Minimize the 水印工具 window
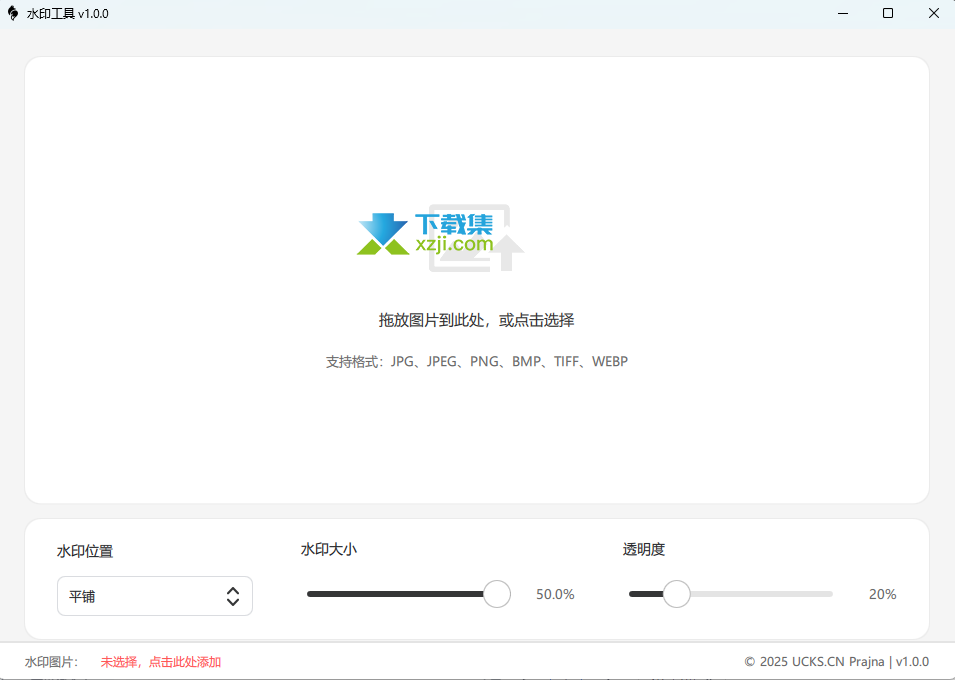This screenshot has width=955, height=680. tap(843, 13)
